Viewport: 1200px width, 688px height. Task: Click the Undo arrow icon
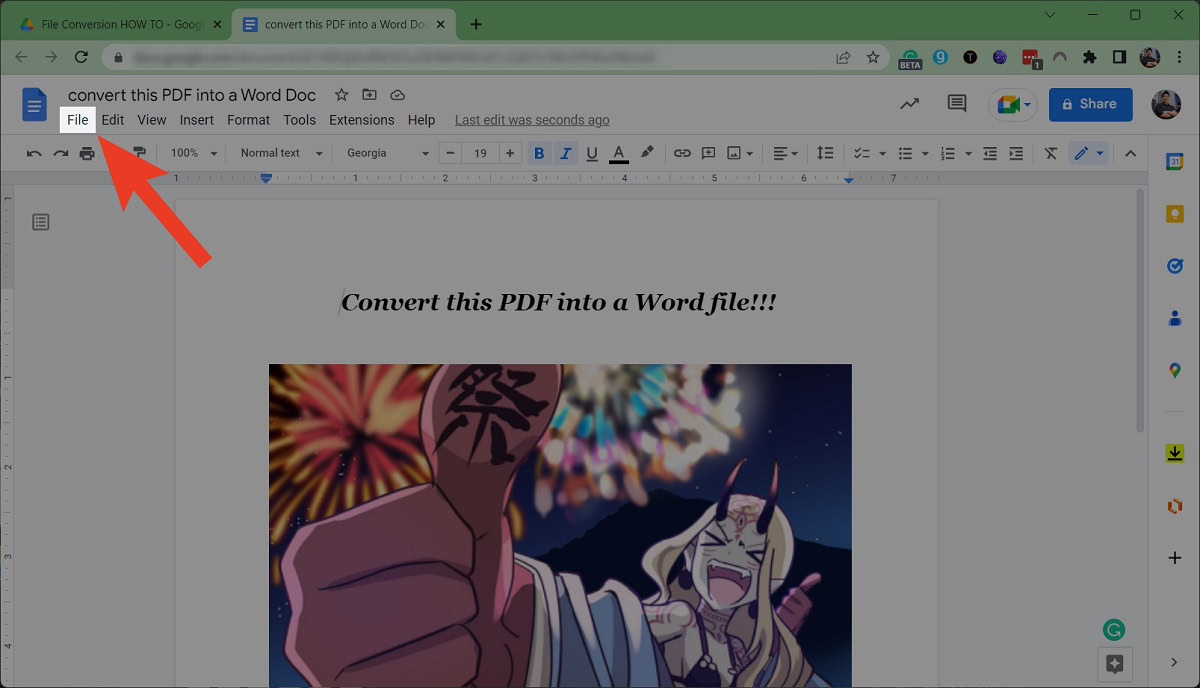point(34,153)
